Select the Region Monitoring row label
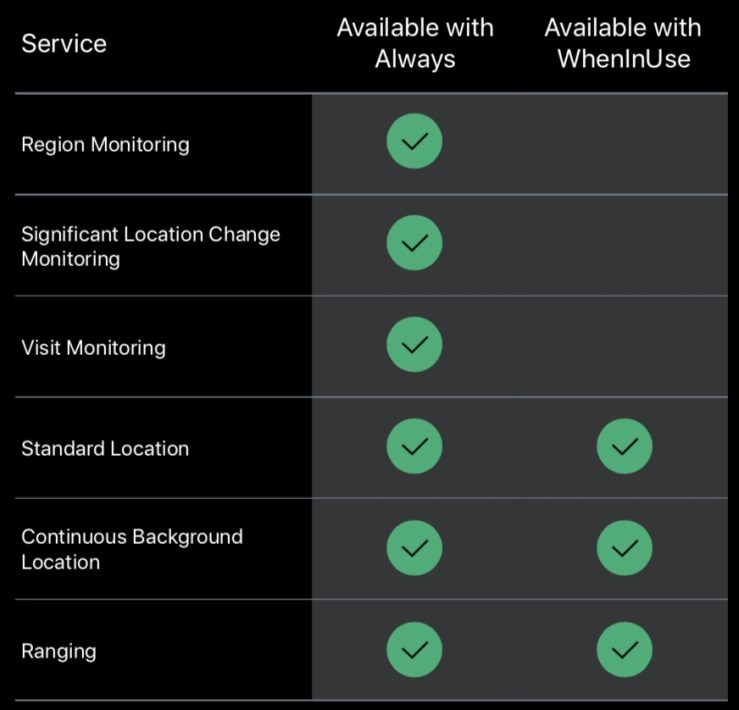The image size is (739, 710). (x=105, y=144)
